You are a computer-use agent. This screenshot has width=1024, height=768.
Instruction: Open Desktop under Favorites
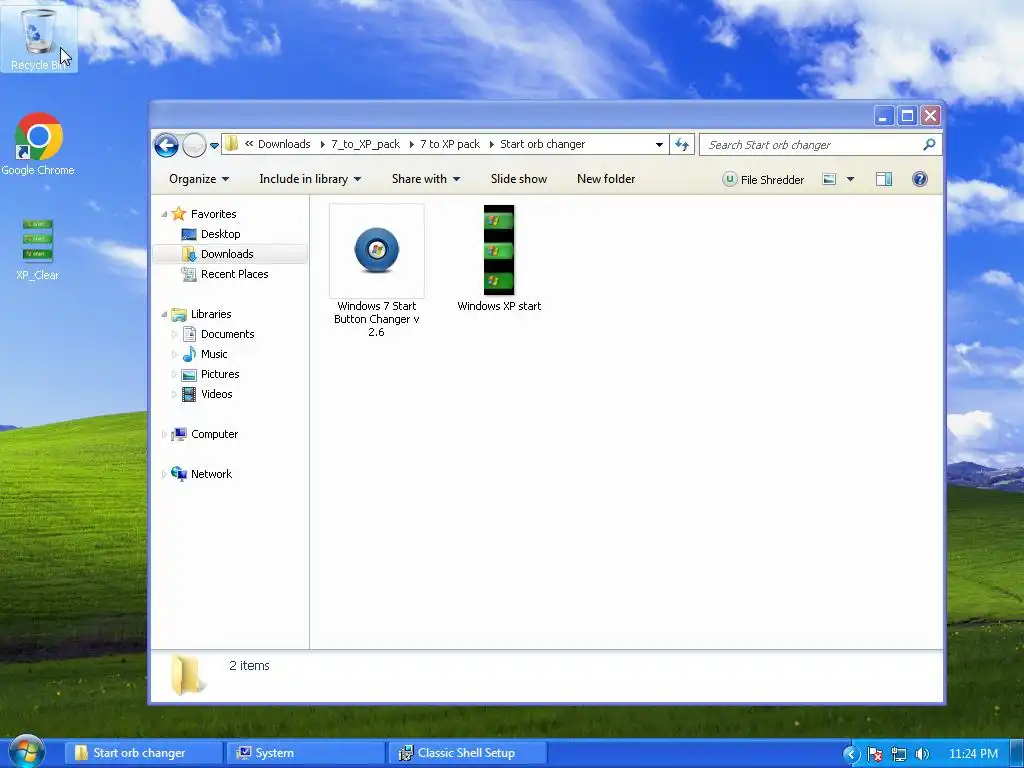220,234
